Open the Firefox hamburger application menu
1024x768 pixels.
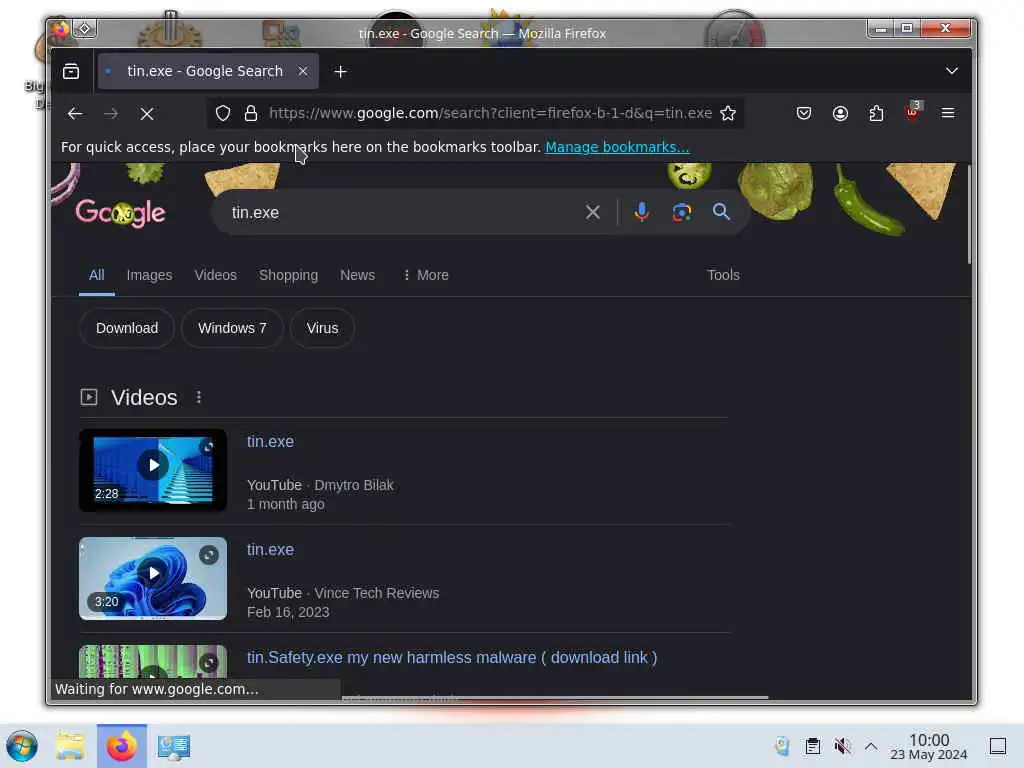tap(948, 114)
